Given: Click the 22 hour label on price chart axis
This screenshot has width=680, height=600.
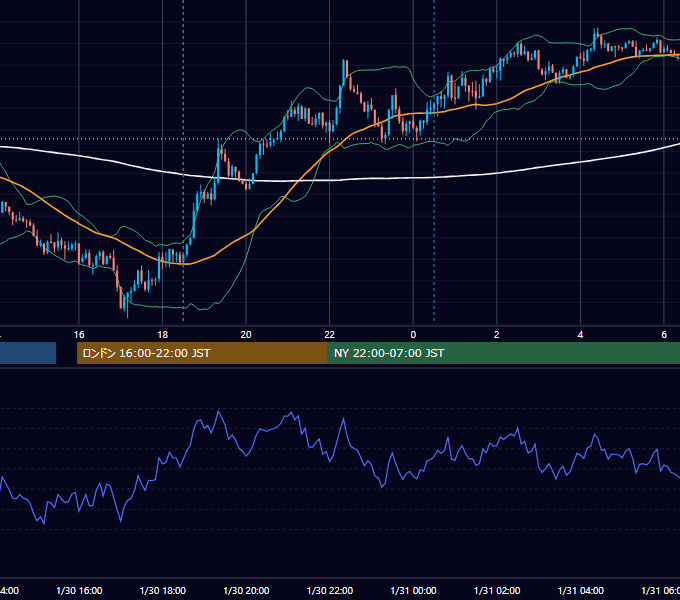Looking at the screenshot, I should coord(330,335).
